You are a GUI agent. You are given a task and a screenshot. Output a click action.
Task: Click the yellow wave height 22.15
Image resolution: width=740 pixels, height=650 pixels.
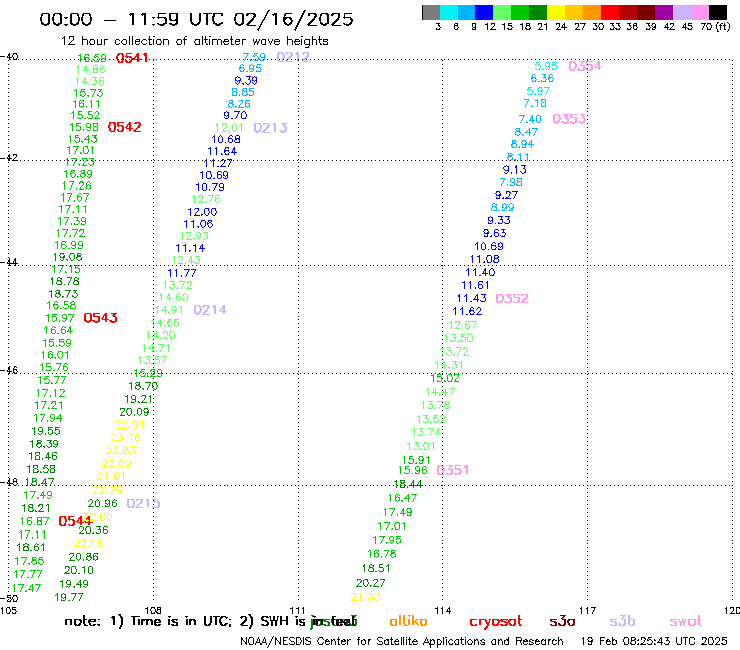click(88, 543)
